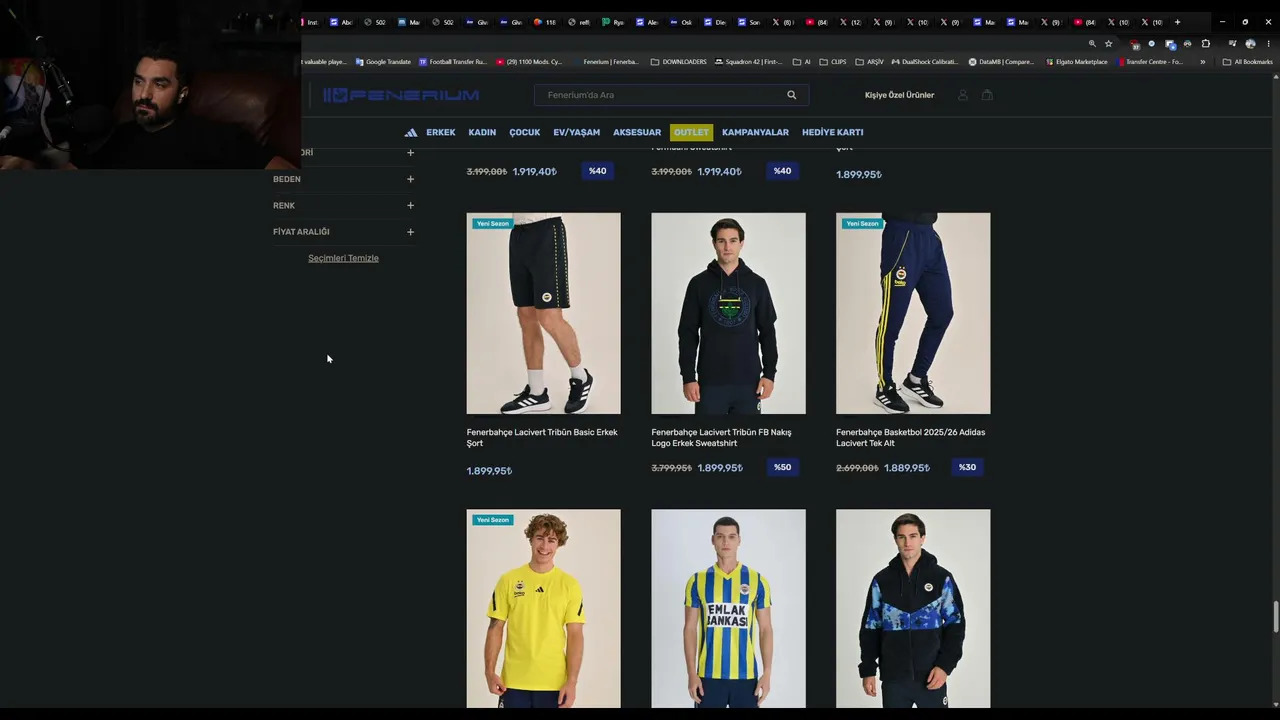Open the CLIPS bookmark folder
The width and height of the screenshot is (1280, 720).
click(832, 62)
